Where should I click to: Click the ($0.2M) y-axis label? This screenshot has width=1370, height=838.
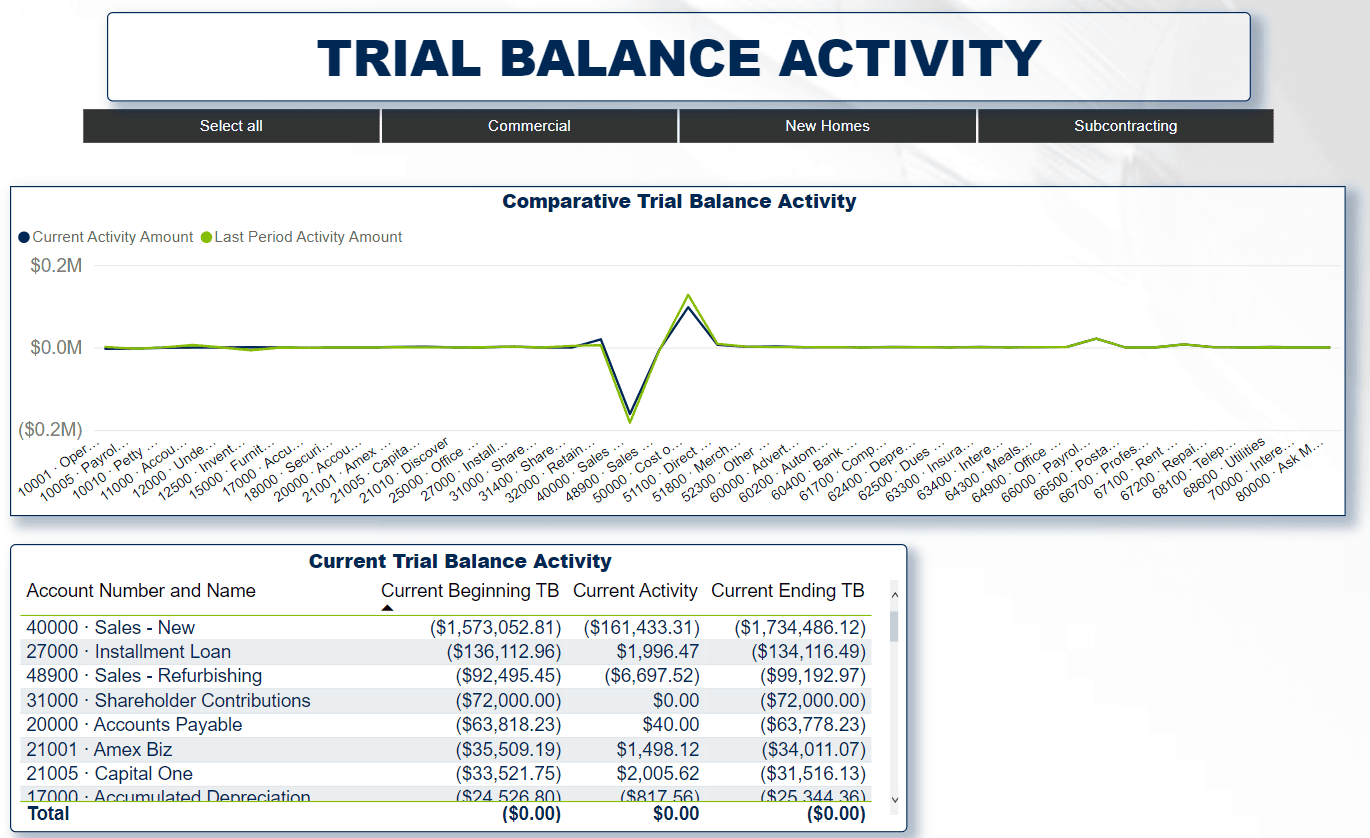[x=50, y=430]
